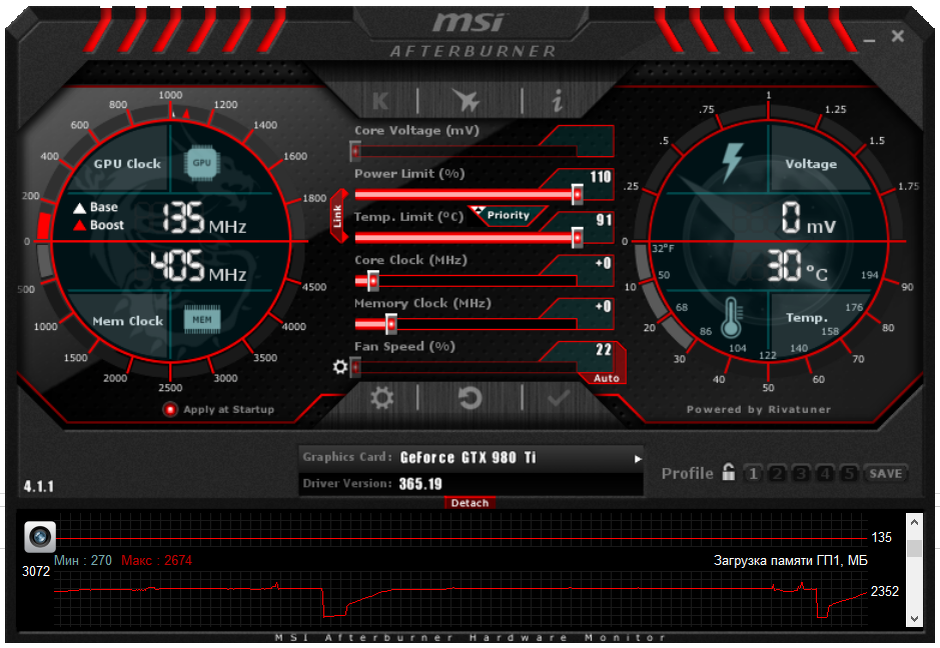
Task: Select profile slot 4
Action: pyautogui.click(x=825, y=474)
